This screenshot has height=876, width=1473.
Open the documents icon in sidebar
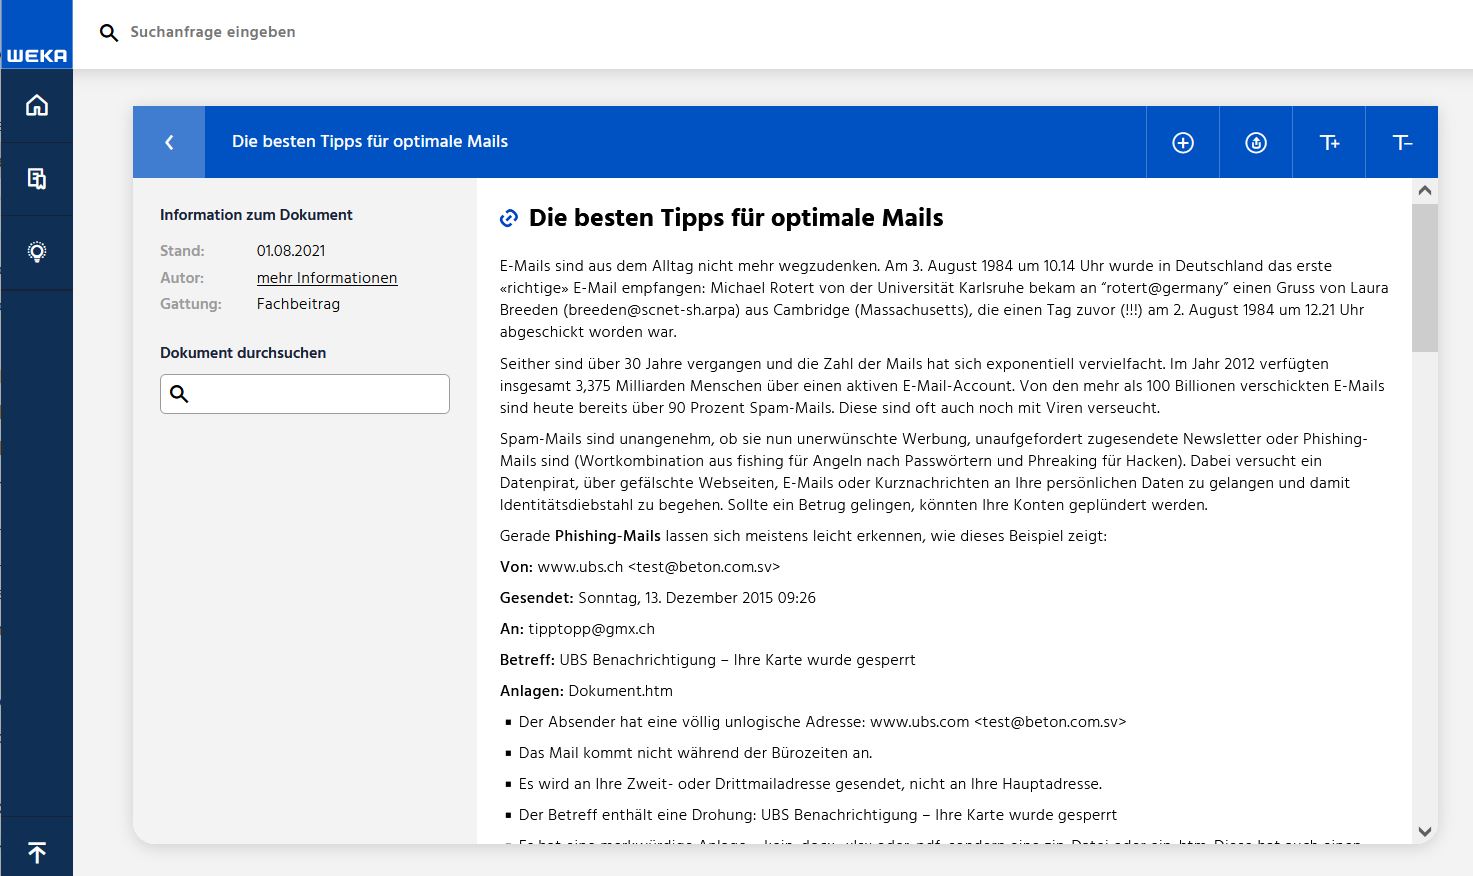coord(37,179)
